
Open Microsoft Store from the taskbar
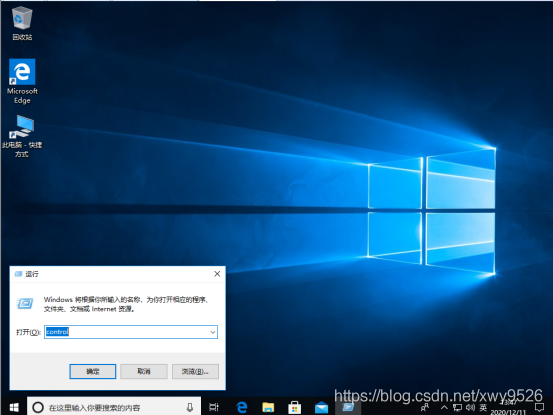(294, 407)
